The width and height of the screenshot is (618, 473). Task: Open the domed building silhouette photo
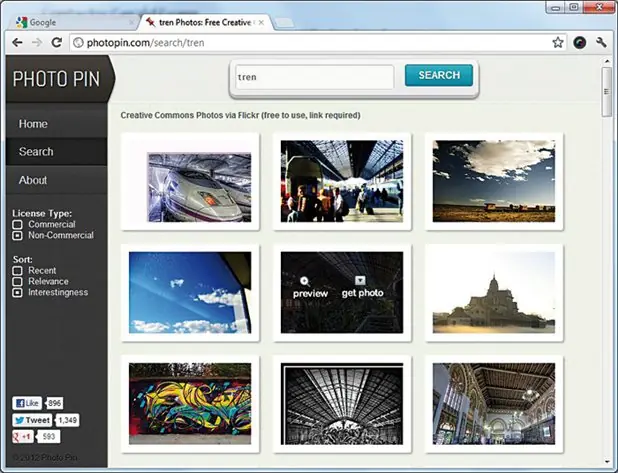click(x=494, y=293)
